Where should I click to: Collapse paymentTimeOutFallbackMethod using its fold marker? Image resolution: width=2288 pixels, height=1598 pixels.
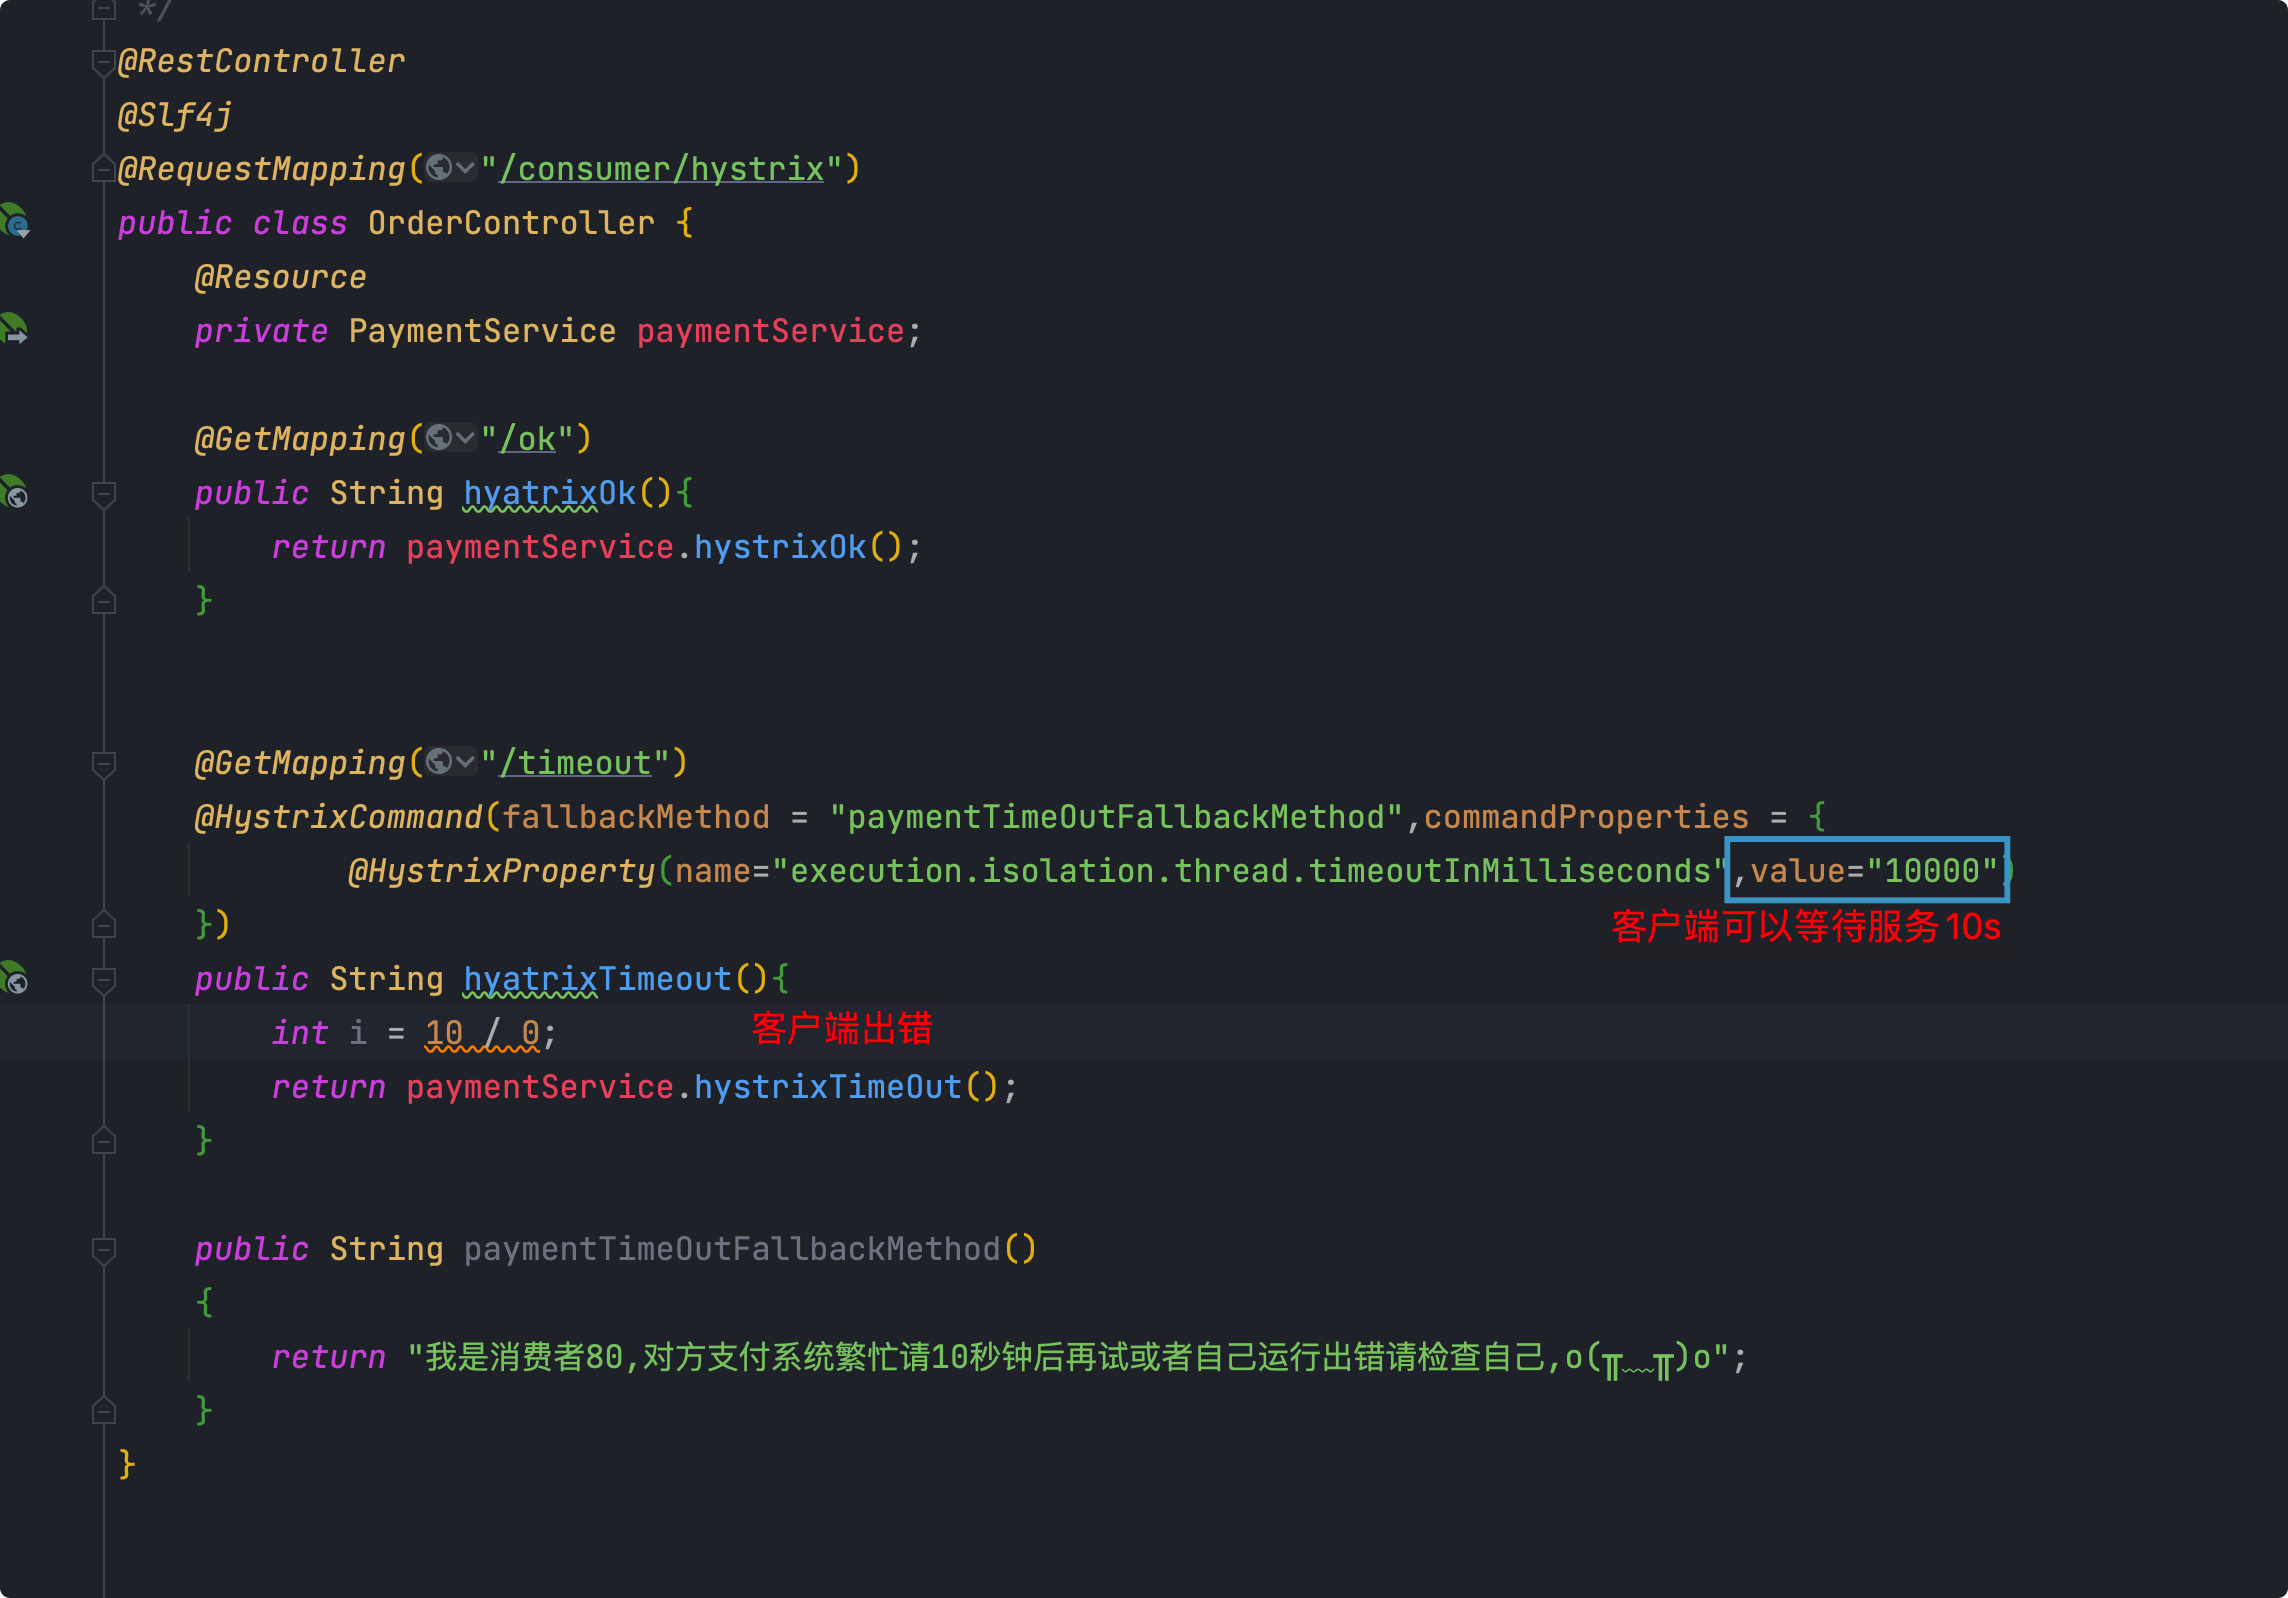[103, 1249]
